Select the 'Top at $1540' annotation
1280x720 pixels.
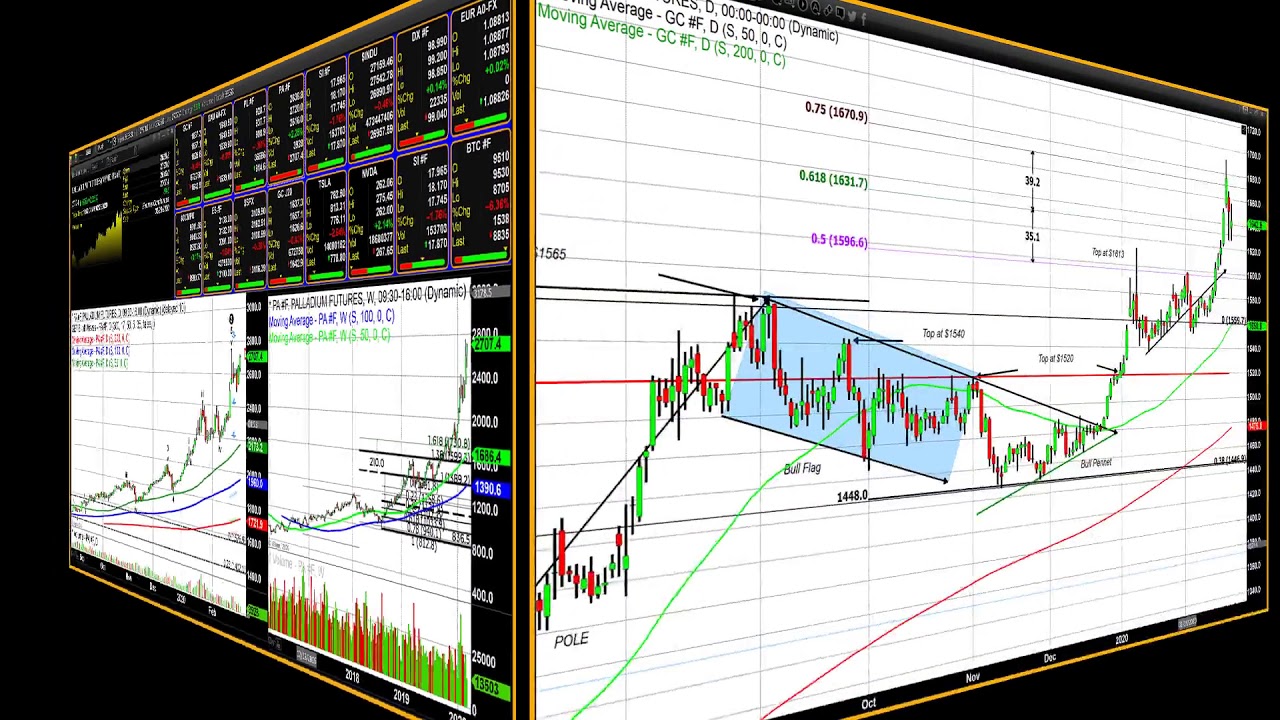943,334
